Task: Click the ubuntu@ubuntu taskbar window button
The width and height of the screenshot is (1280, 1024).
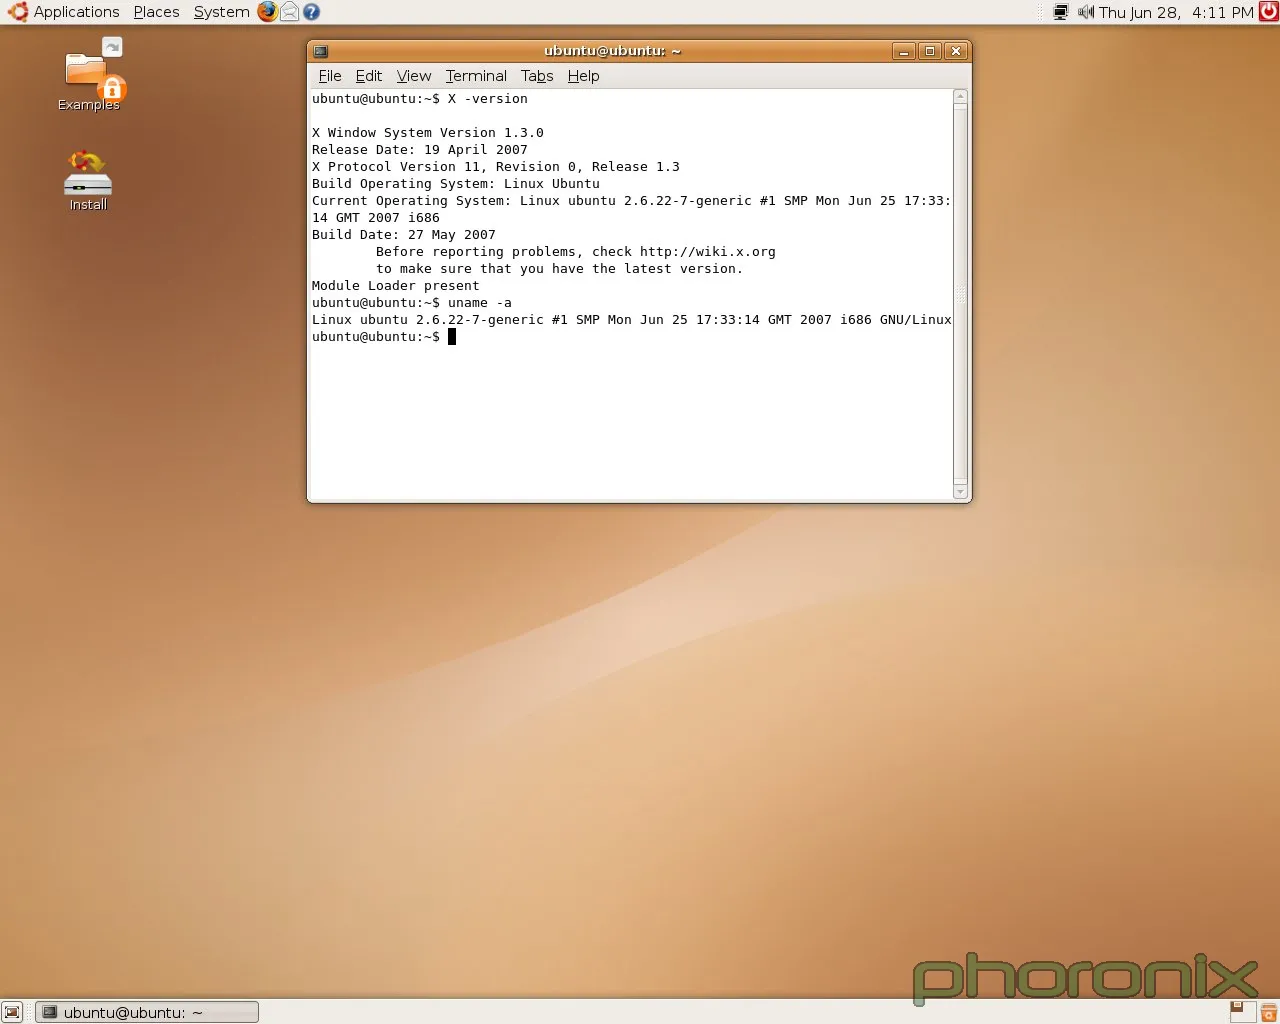Action: tap(147, 1012)
